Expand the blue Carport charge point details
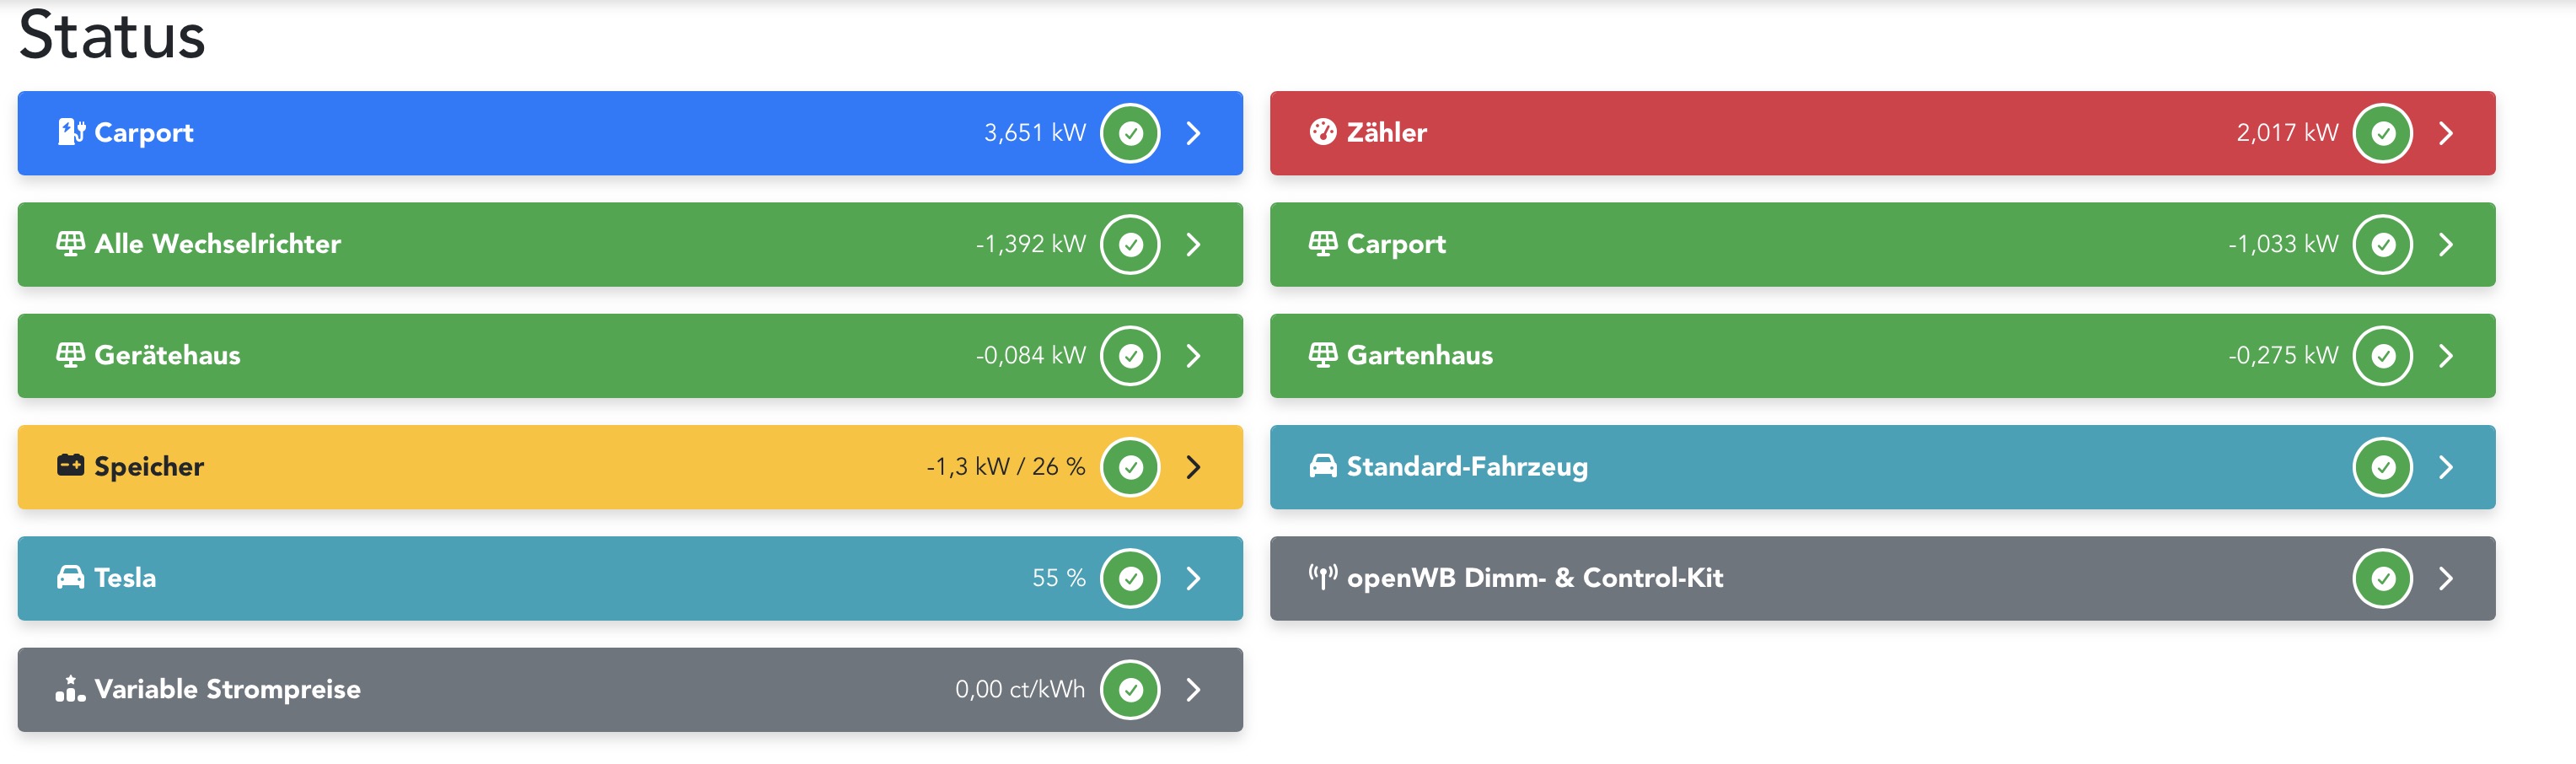The height and width of the screenshot is (764, 2576). (x=1193, y=133)
